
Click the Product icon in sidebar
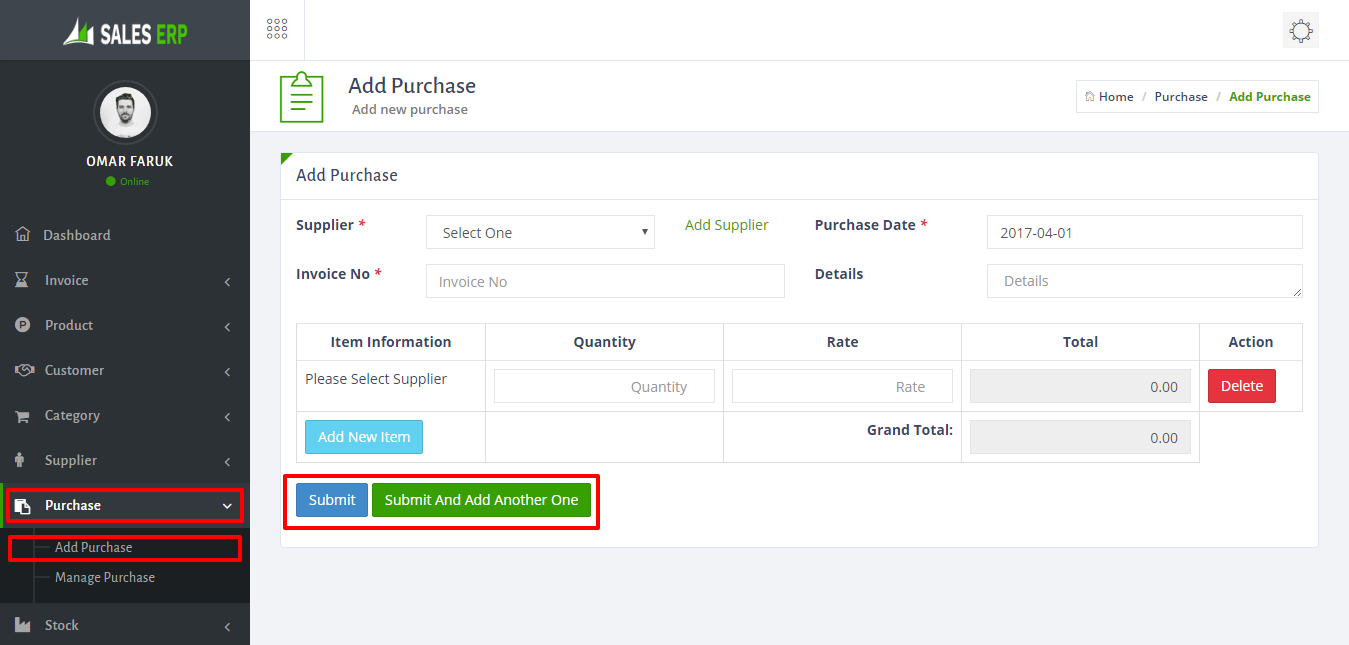click(x=22, y=325)
